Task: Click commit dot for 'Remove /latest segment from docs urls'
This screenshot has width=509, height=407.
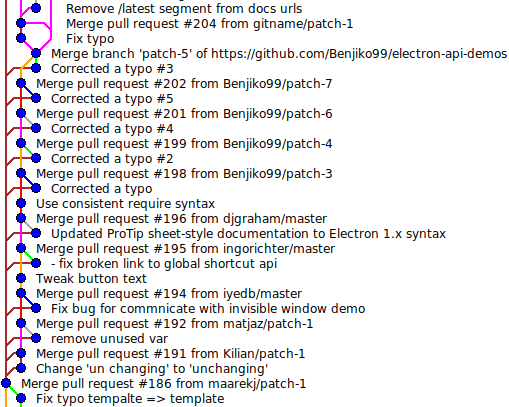Action: click(x=36, y=8)
